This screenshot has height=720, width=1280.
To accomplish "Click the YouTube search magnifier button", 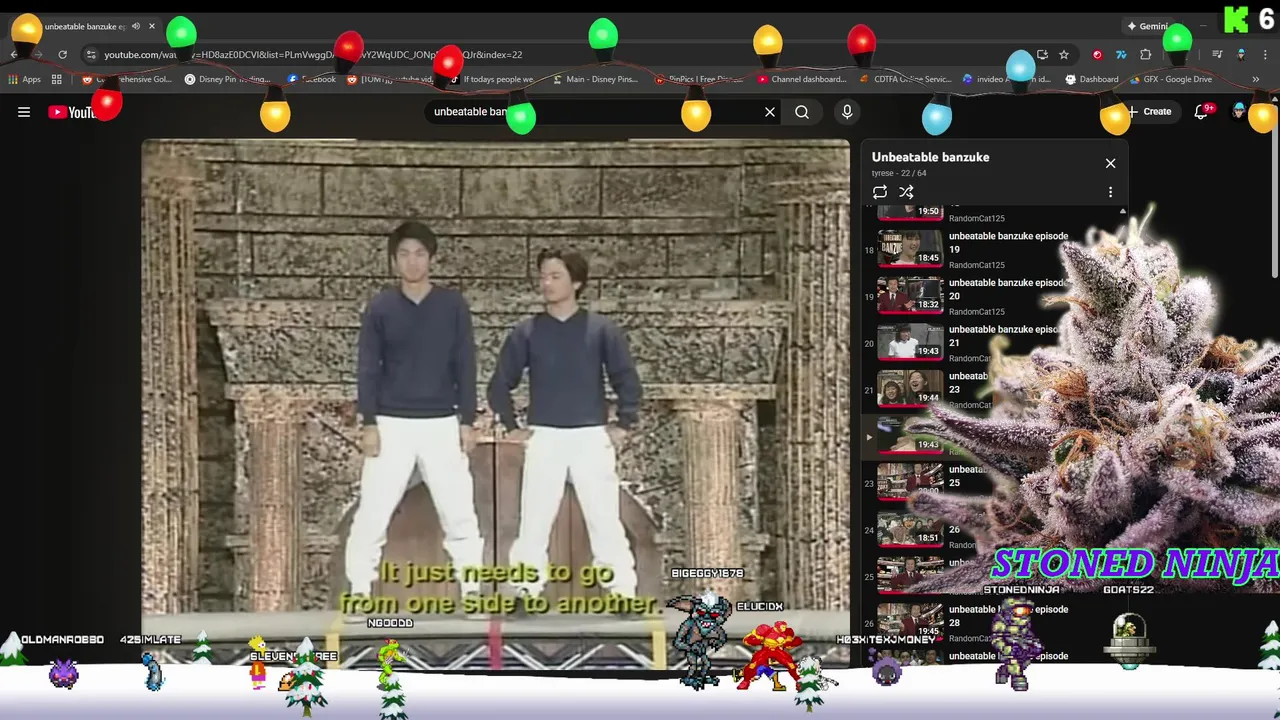I will pyautogui.click(x=802, y=112).
